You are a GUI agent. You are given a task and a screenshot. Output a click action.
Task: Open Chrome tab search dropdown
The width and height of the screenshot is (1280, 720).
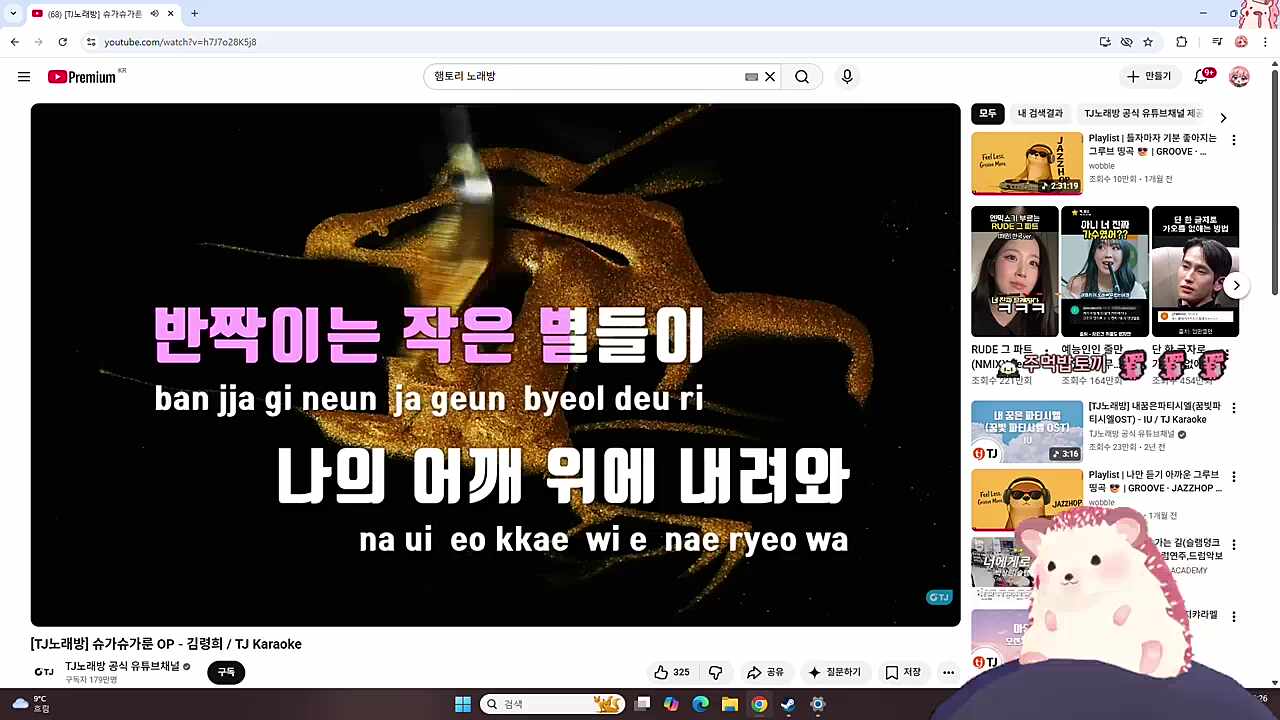[13, 14]
